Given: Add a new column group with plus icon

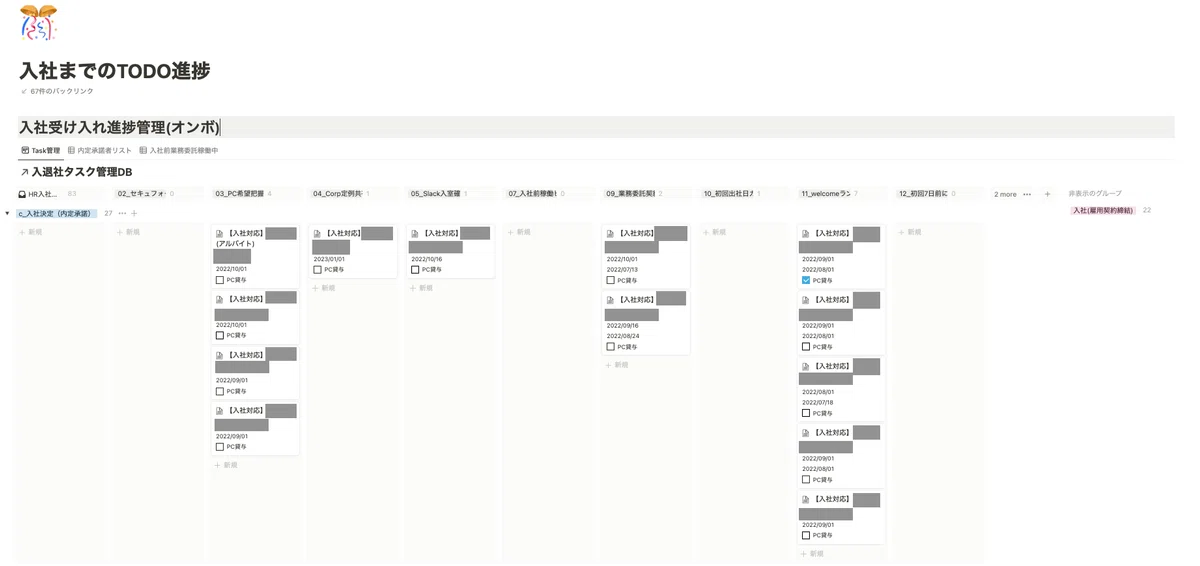Looking at the screenshot, I should (1047, 194).
